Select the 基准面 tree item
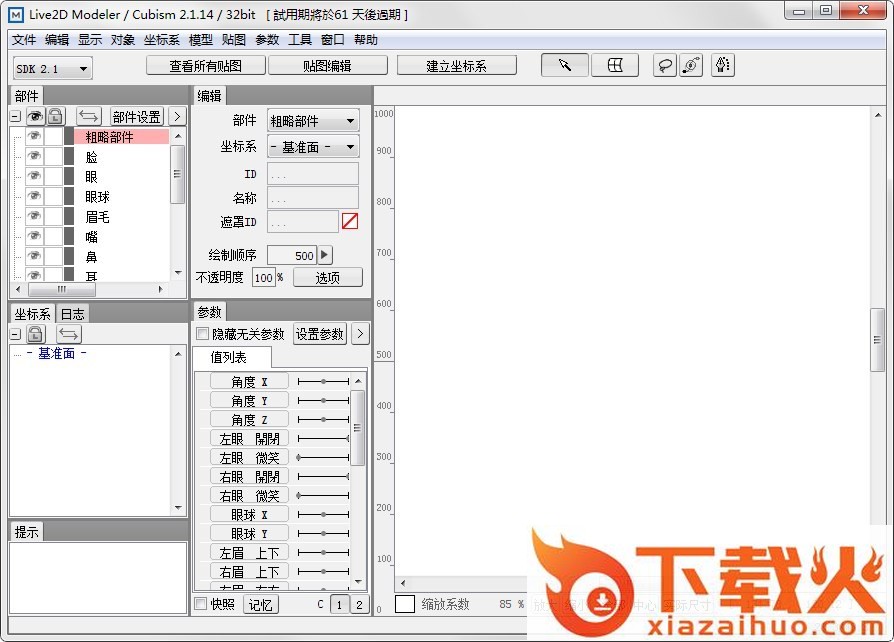 pos(56,353)
